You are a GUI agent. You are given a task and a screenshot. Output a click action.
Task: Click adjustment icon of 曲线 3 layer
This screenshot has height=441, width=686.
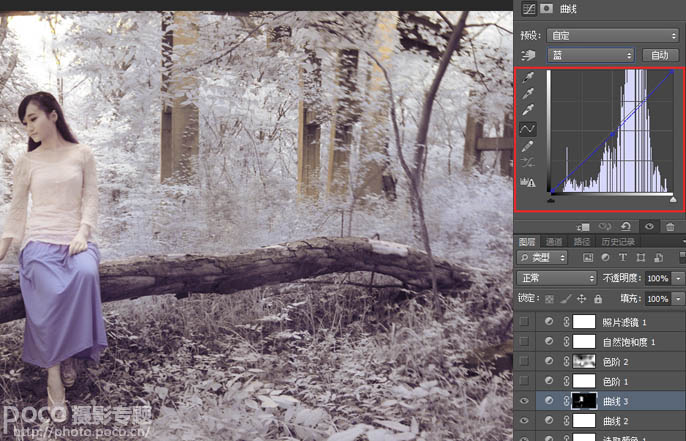point(549,401)
